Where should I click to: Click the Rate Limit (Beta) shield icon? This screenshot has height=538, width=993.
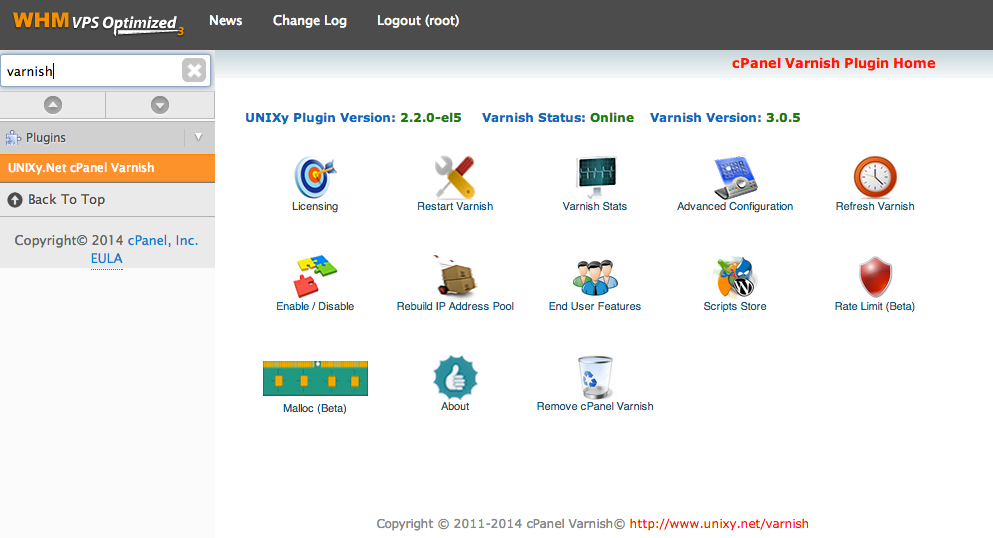pos(875,277)
